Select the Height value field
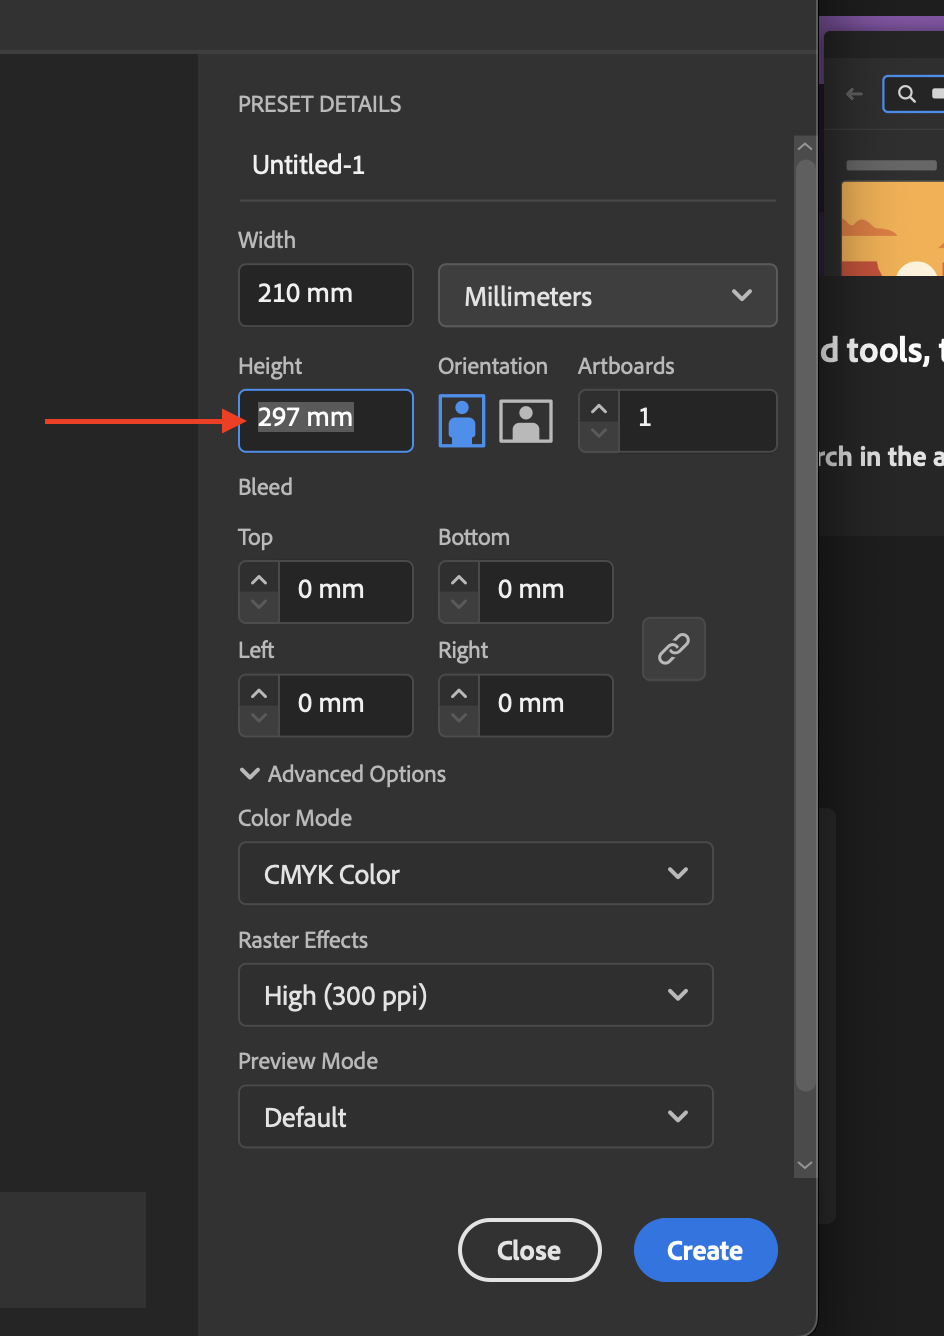Image resolution: width=944 pixels, height=1336 pixels. click(x=325, y=420)
